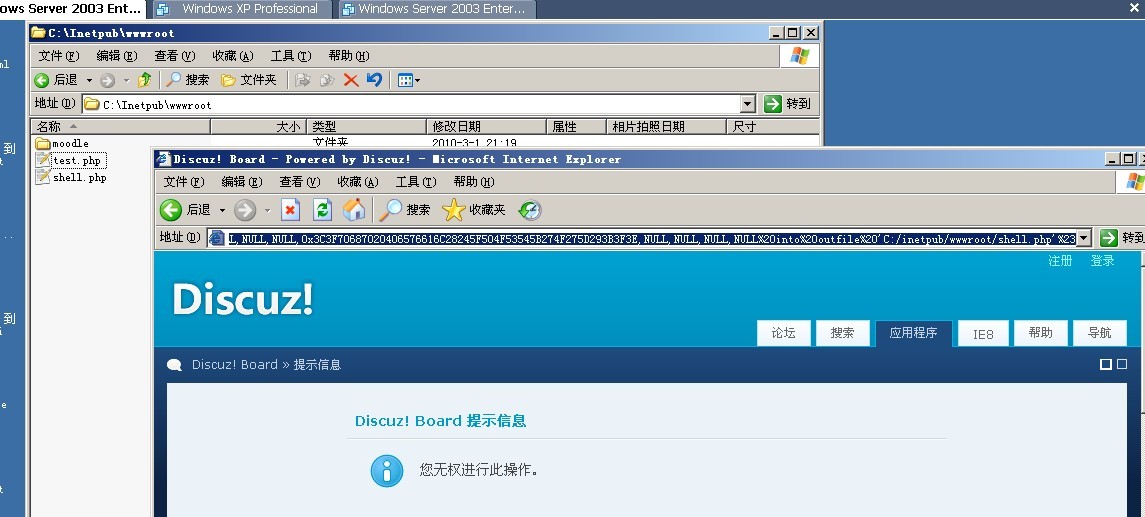Expand Explorer Back history dropdown arrow
Viewport: 1145px width, 517px height.
(x=89, y=80)
